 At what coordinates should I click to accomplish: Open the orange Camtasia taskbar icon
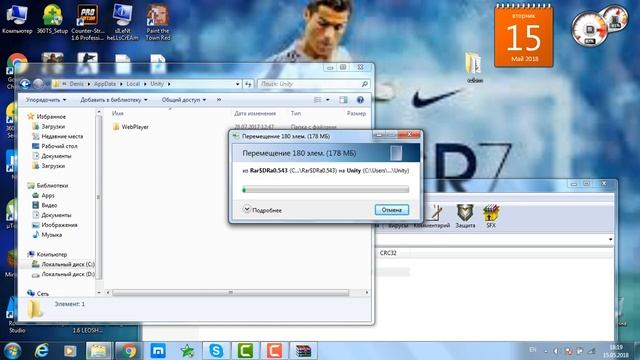(274, 351)
